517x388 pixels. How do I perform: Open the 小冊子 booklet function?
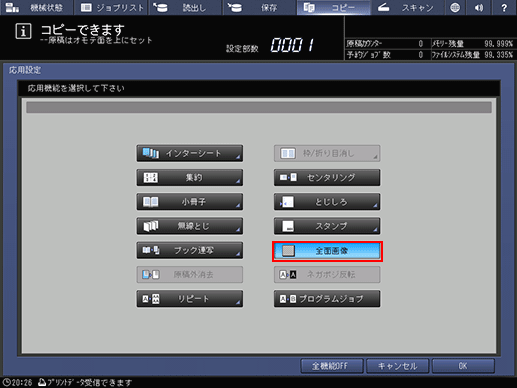(x=190, y=202)
